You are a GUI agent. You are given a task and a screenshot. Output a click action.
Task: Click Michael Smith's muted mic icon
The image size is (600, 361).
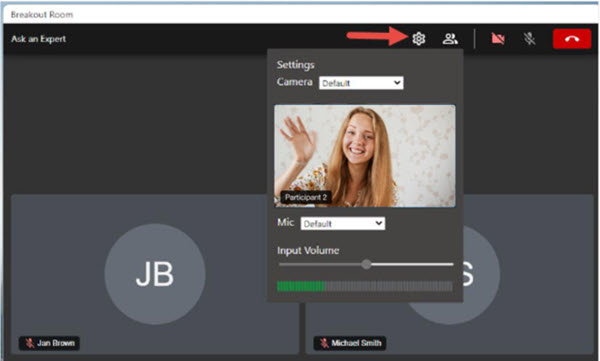coord(324,343)
